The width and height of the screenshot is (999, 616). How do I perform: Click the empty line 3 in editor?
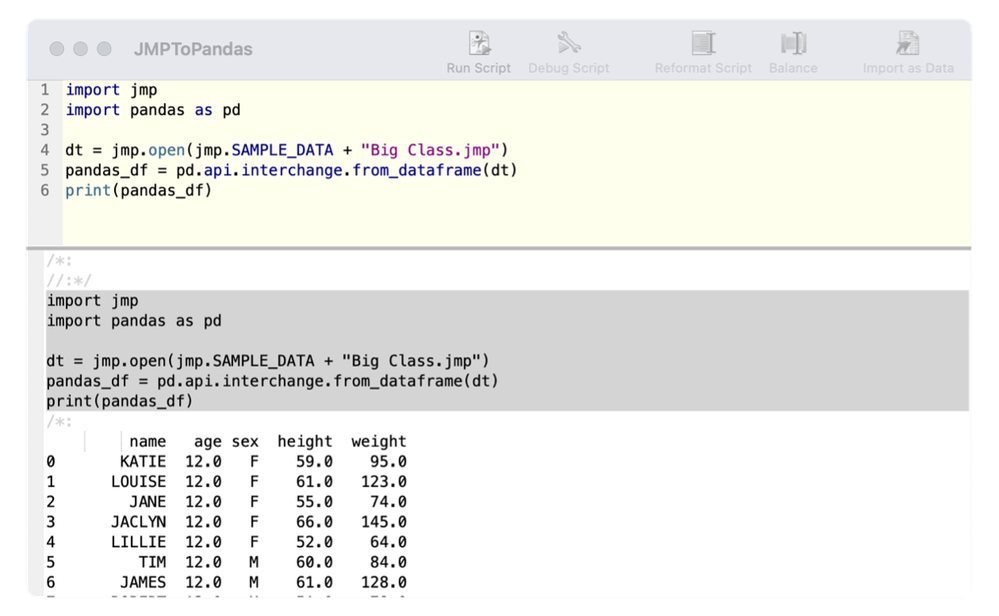coord(200,130)
